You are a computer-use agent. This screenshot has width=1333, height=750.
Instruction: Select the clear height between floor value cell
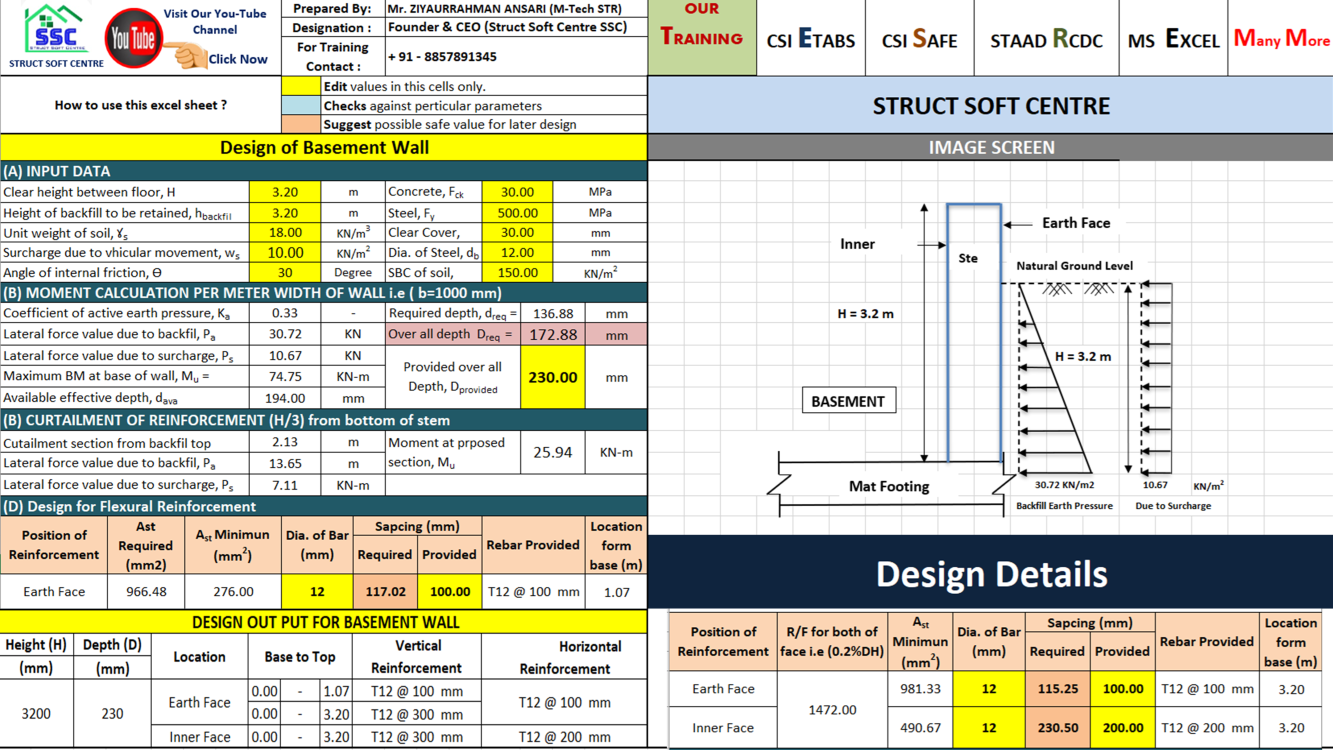(284, 192)
